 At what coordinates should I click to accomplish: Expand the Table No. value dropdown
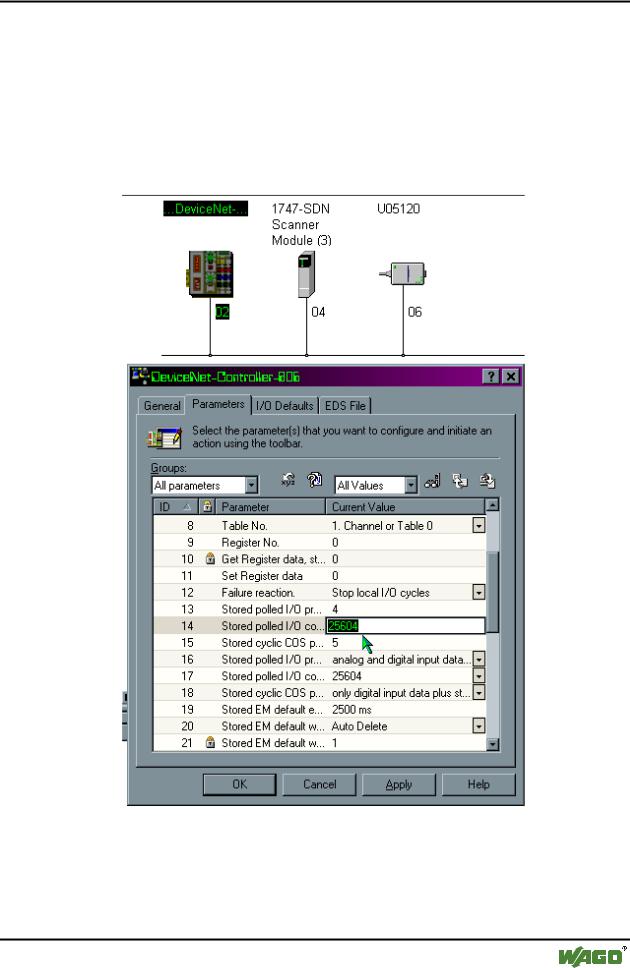tap(479, 525)
